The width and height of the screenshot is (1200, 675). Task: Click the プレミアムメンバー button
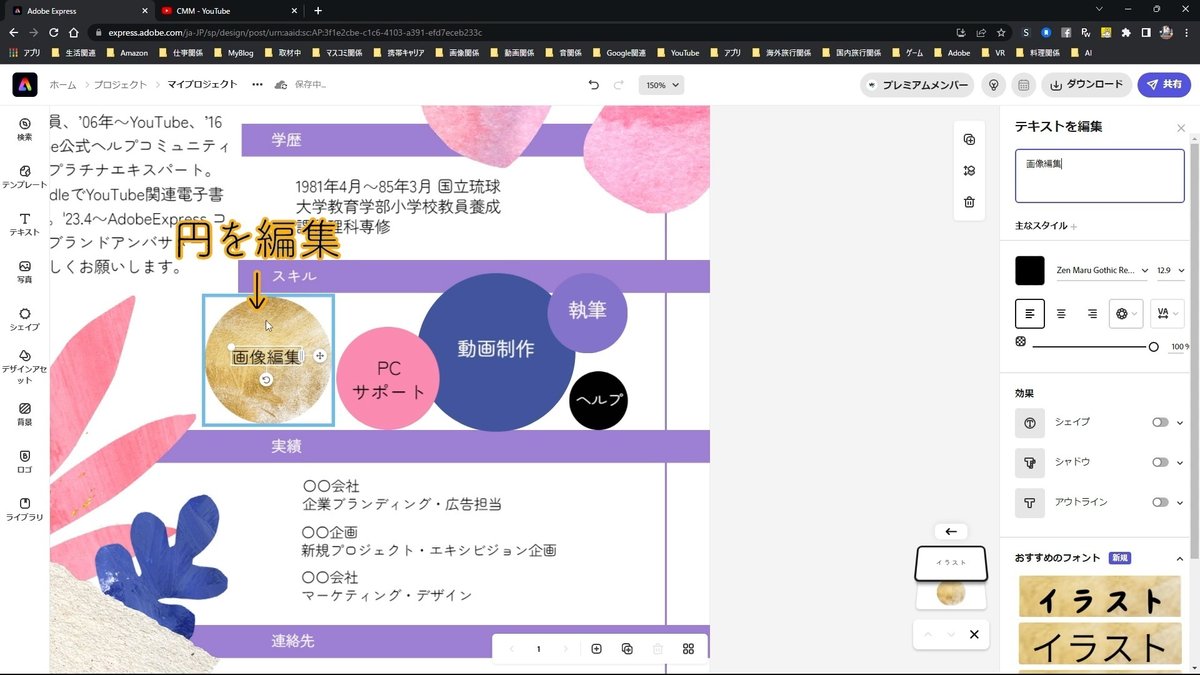(917, 85)
